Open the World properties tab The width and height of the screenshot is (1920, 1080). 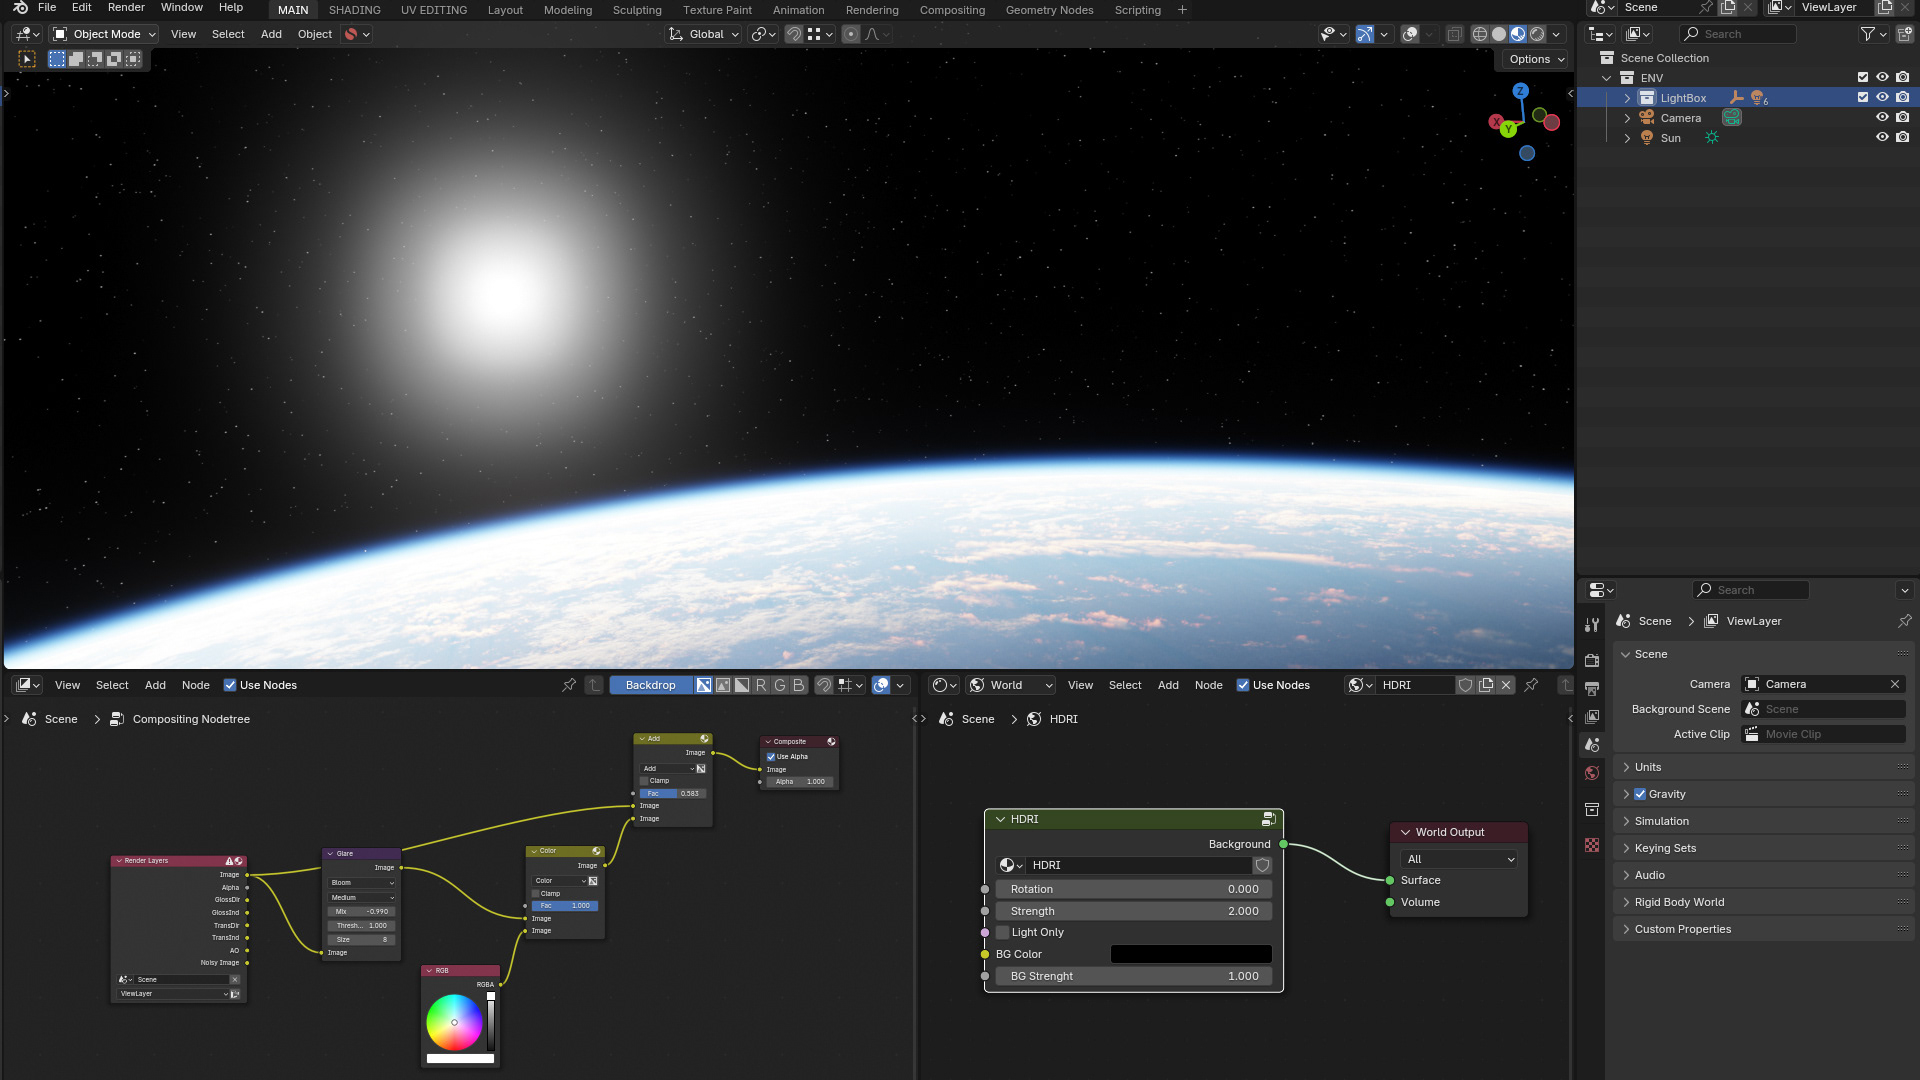(1592, 773)
